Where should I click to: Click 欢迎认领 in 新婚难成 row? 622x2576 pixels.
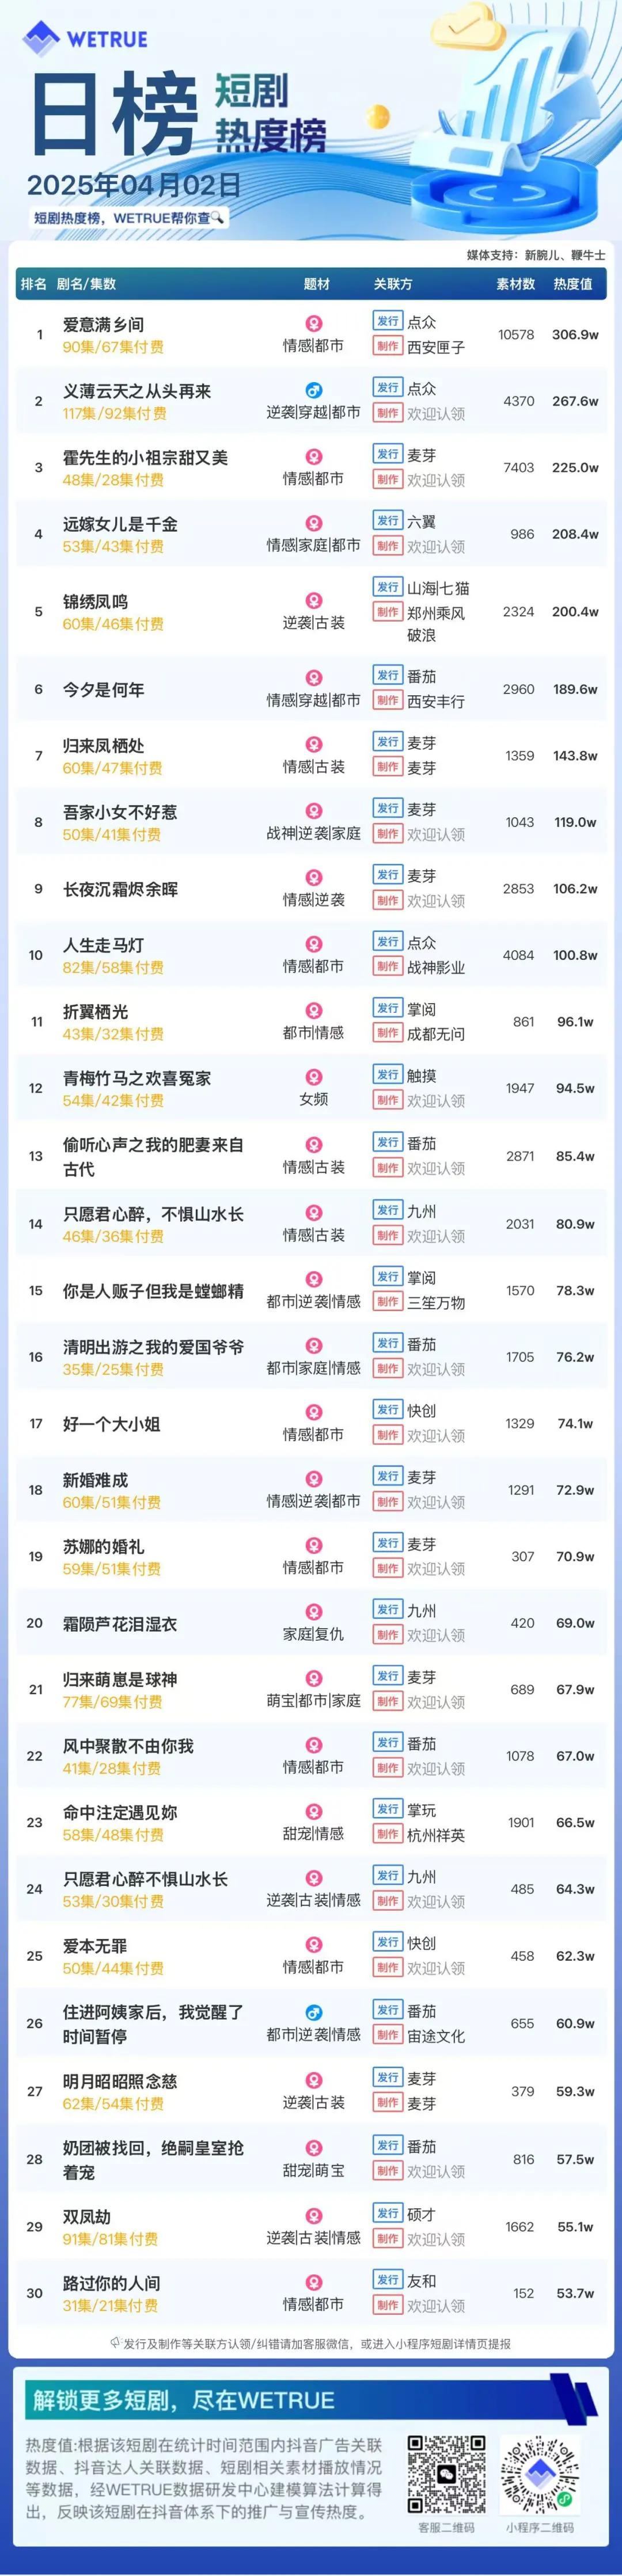point(436,1502)
